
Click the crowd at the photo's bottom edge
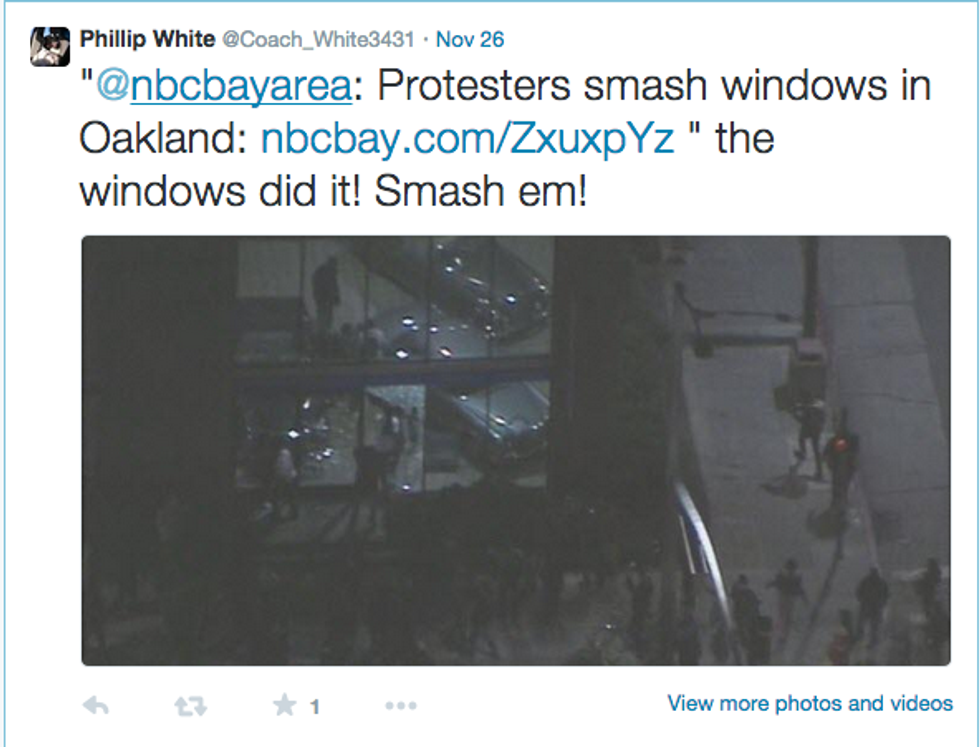coord(812,613)
